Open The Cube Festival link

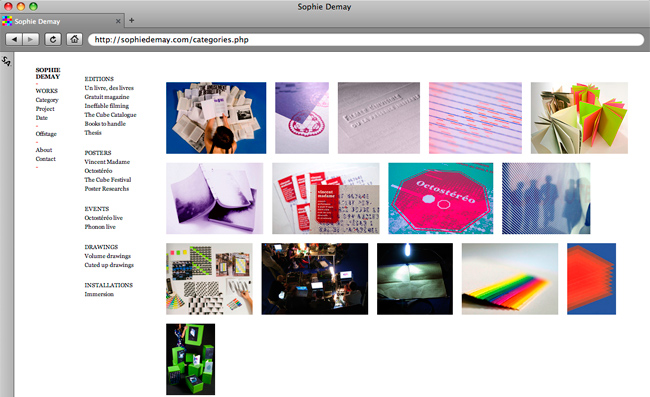click(108, 180)
